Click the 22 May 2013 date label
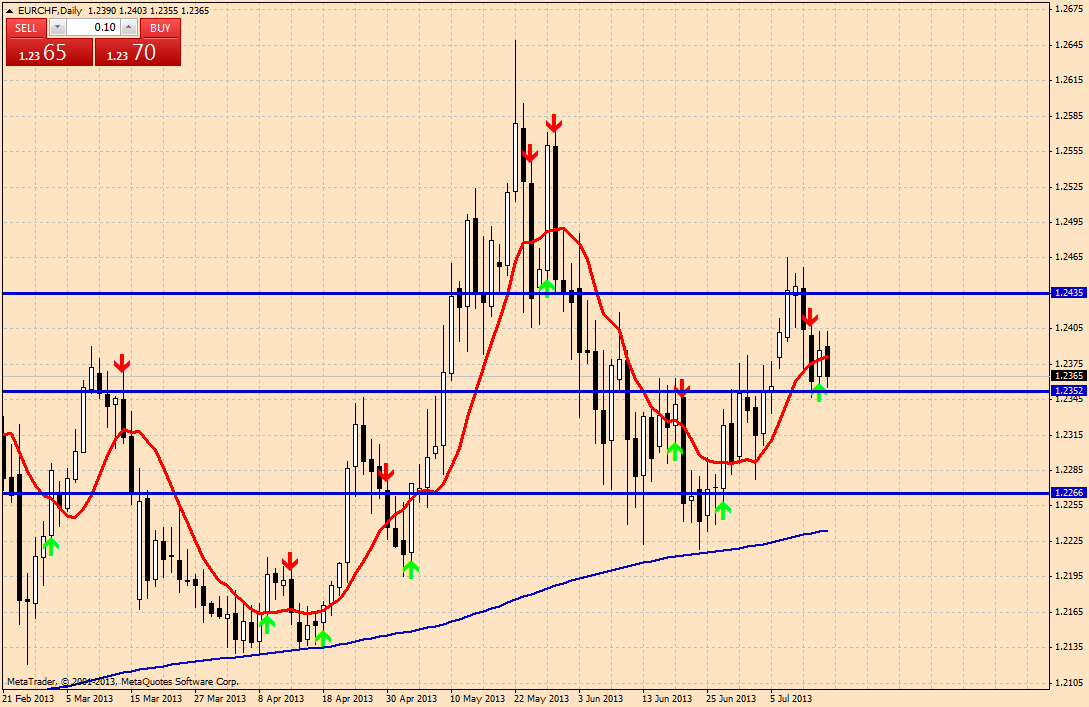The height and width of the screenshot is (707, 1089). tap(541, 698)
